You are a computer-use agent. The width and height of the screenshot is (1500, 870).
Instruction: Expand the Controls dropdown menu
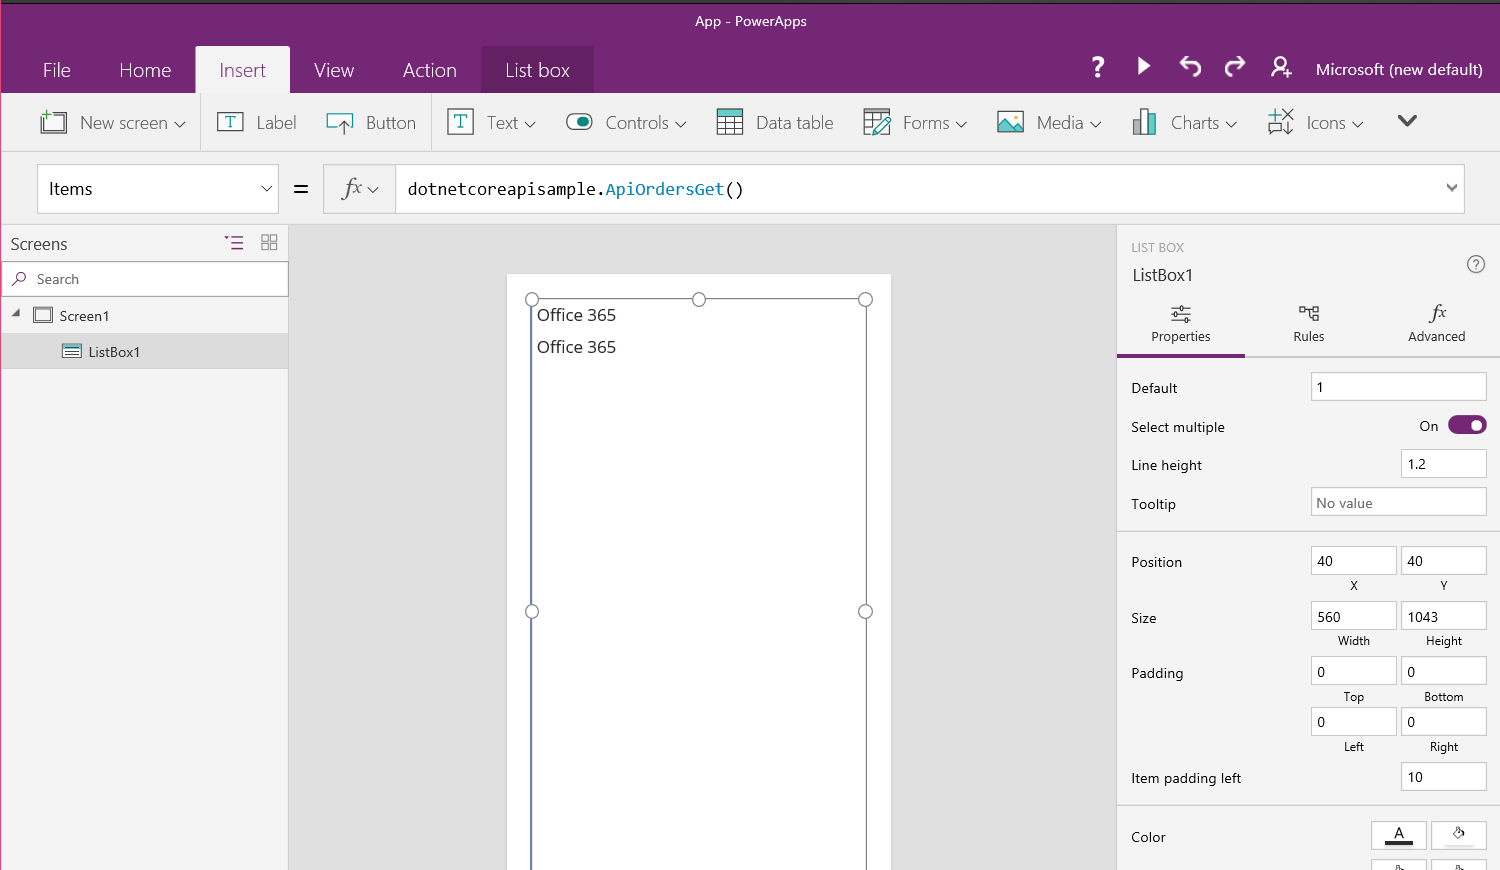coord(627,123)
